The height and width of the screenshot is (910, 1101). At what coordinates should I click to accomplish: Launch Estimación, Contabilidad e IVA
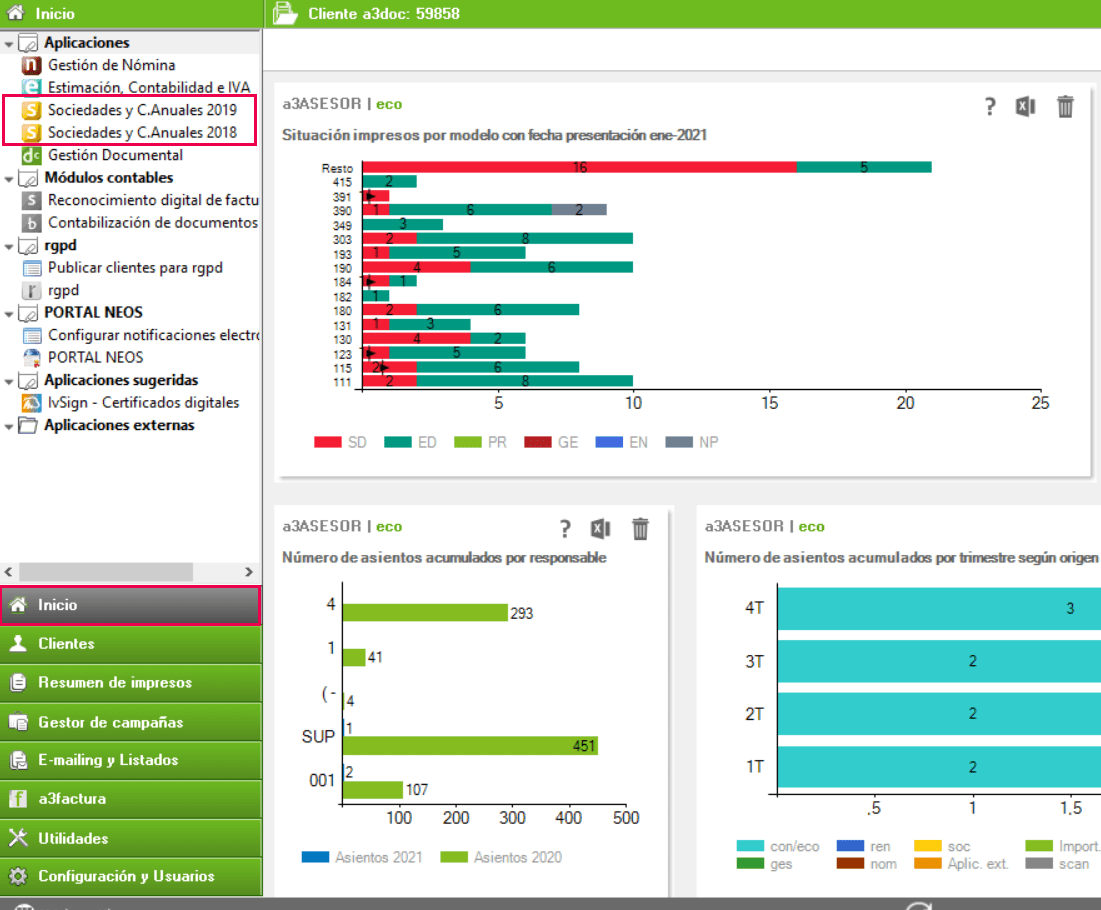(x=148, y=87)
